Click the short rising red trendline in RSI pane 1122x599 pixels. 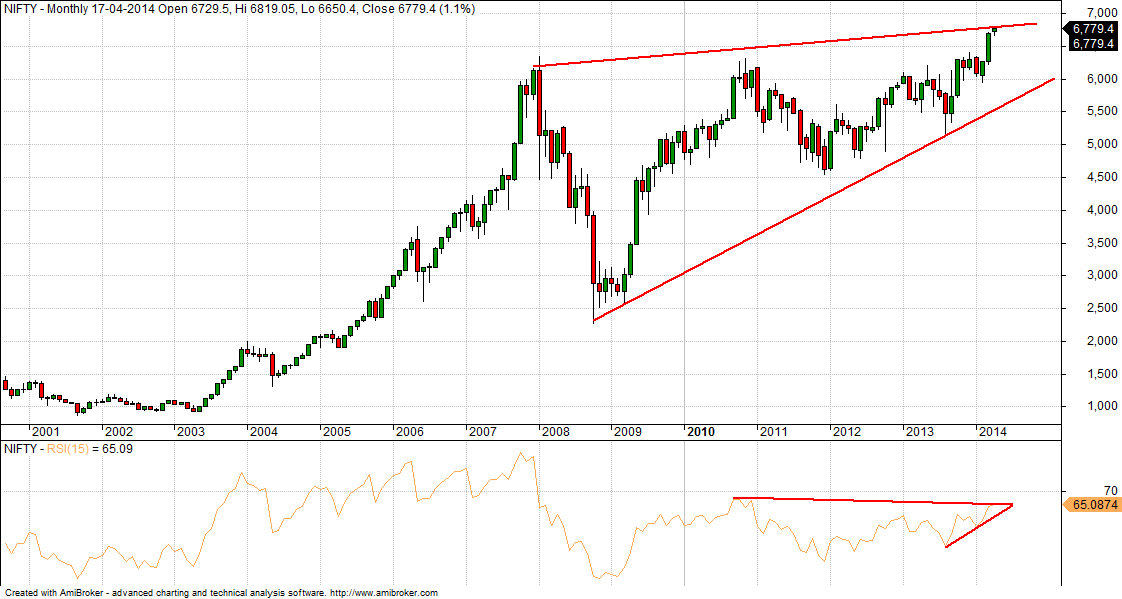978,526
